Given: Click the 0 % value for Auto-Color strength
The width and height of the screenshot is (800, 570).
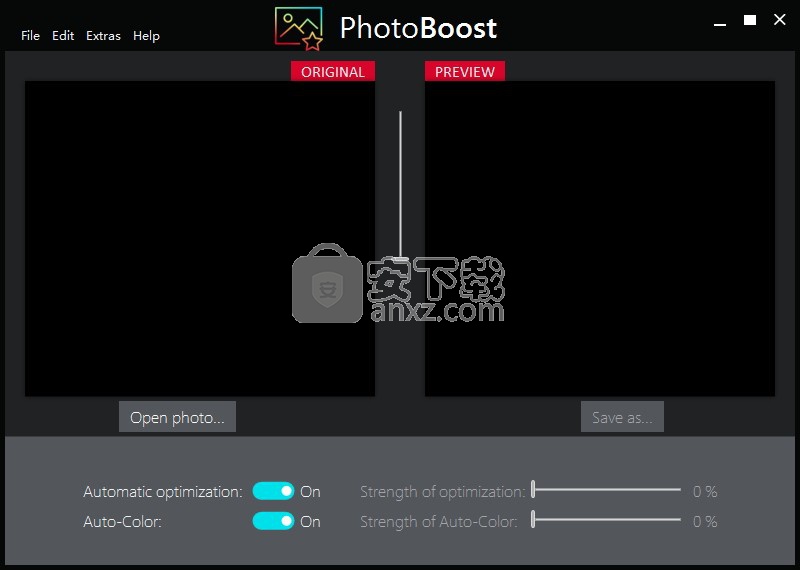Looking at the screenshot, I should (x=705, y=522).
